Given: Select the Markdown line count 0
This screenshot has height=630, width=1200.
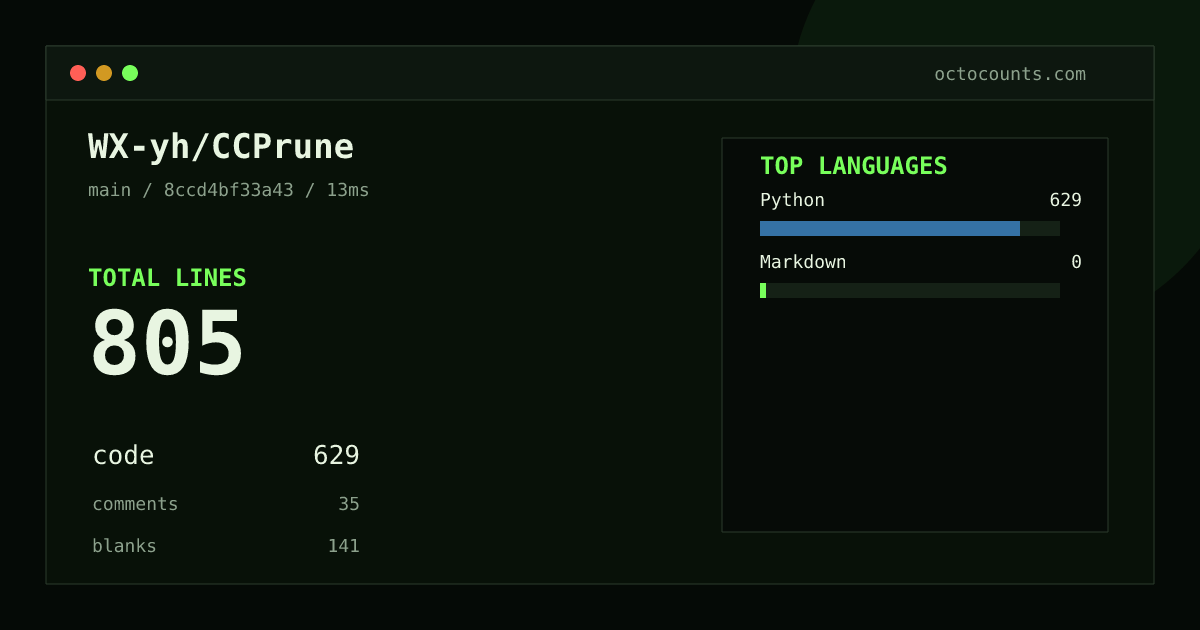Looking at the screenshot, I should (x=1077, y=262).
